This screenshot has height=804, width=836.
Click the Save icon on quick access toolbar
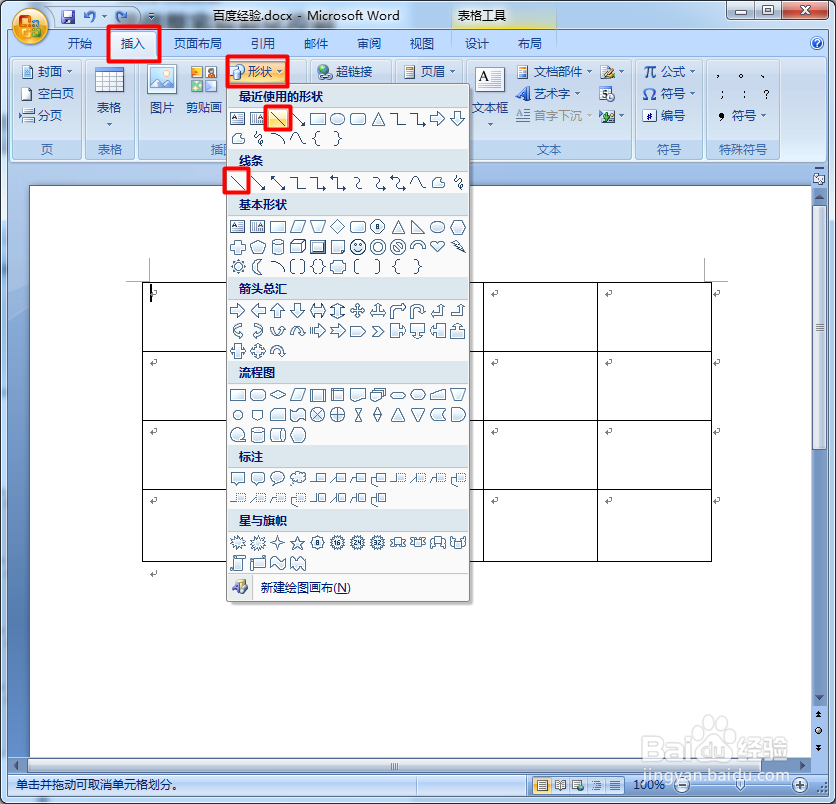(67, 15)
